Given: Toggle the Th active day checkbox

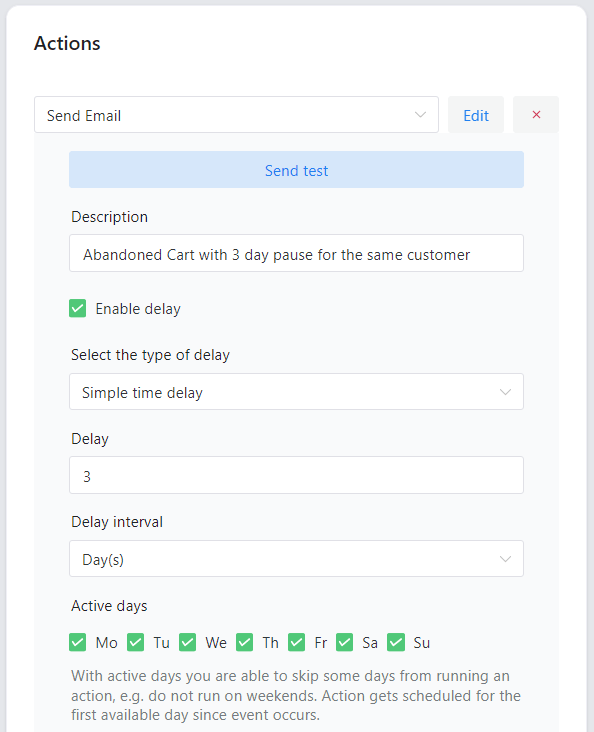Looking at the screenshot, I should (244, 642).
